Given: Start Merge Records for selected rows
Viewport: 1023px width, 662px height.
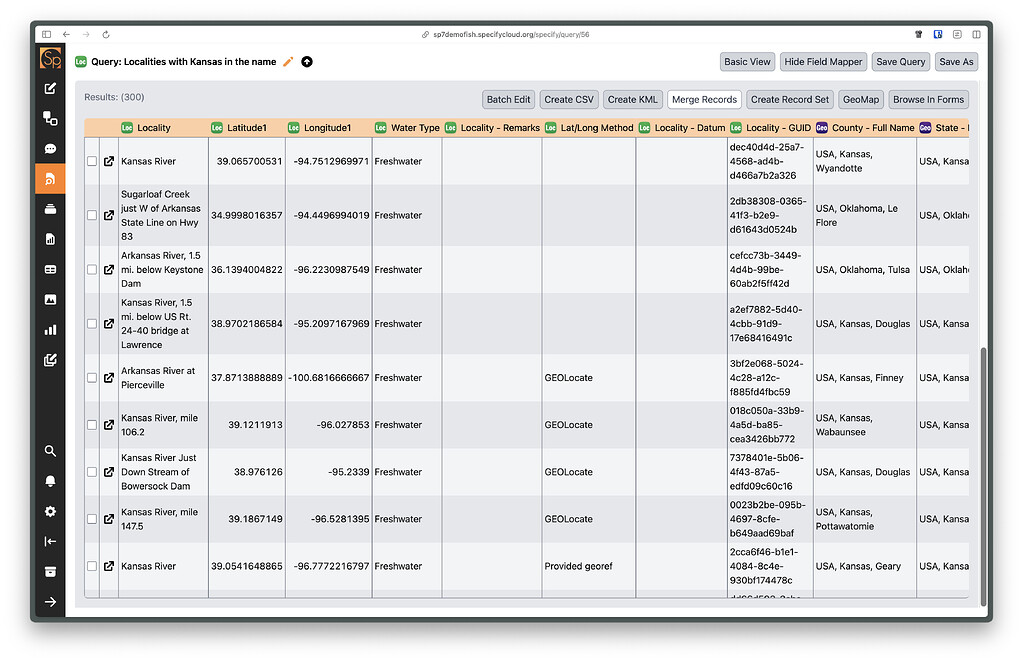Looking at the screenshot, I should pos(704,99).
